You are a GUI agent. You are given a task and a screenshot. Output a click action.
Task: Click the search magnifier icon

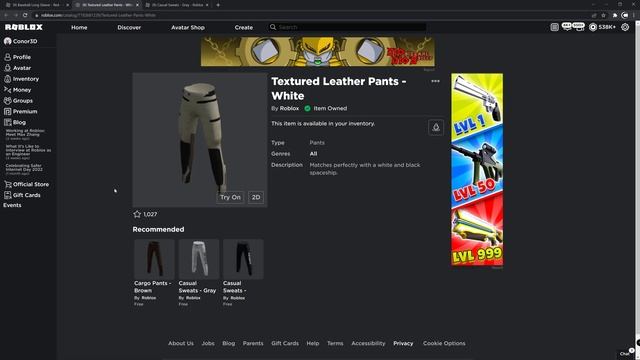(x=273, y=27)
